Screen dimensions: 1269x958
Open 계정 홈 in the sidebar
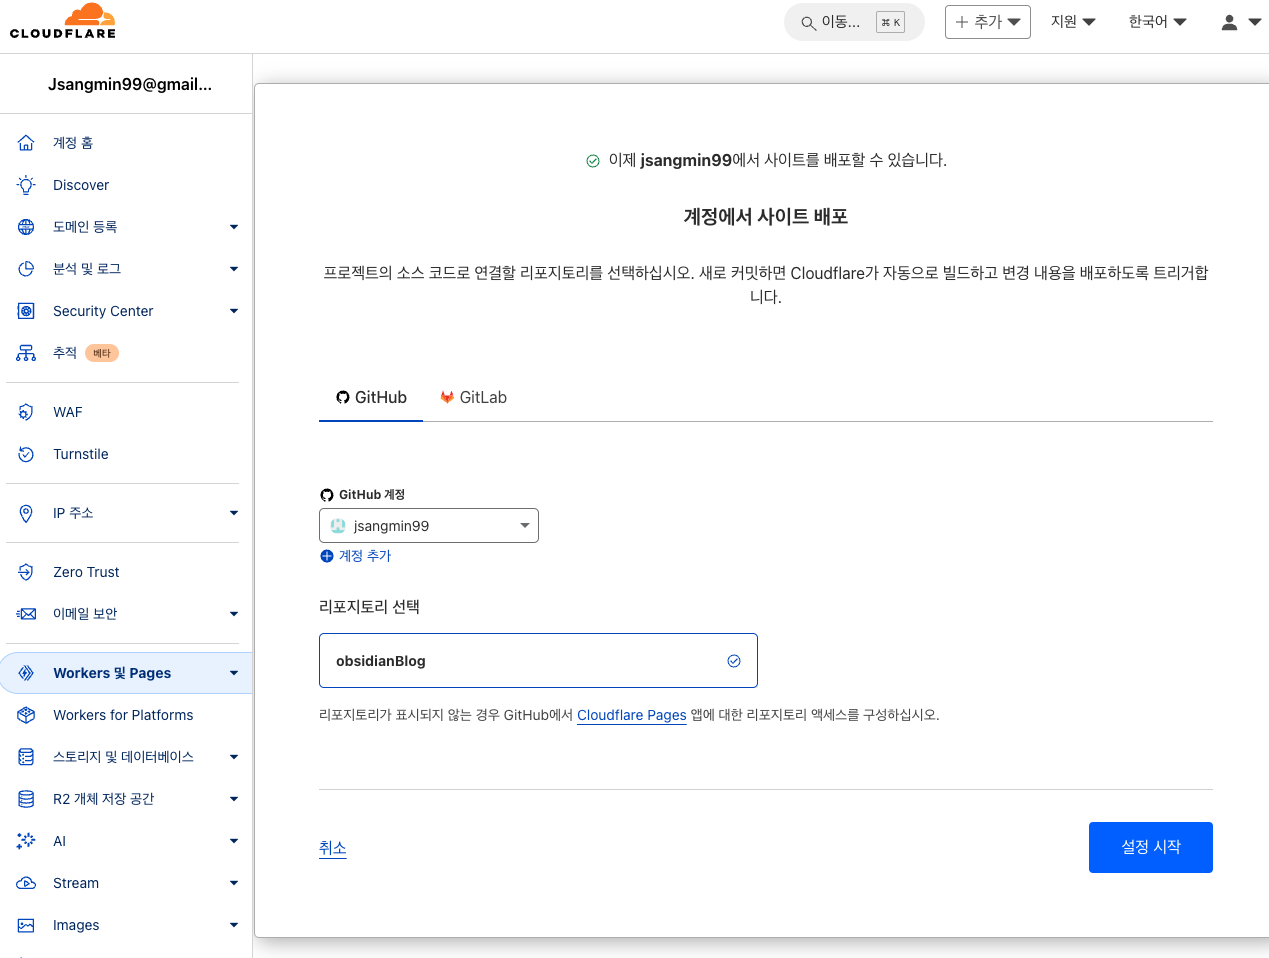tap(73, 143)
